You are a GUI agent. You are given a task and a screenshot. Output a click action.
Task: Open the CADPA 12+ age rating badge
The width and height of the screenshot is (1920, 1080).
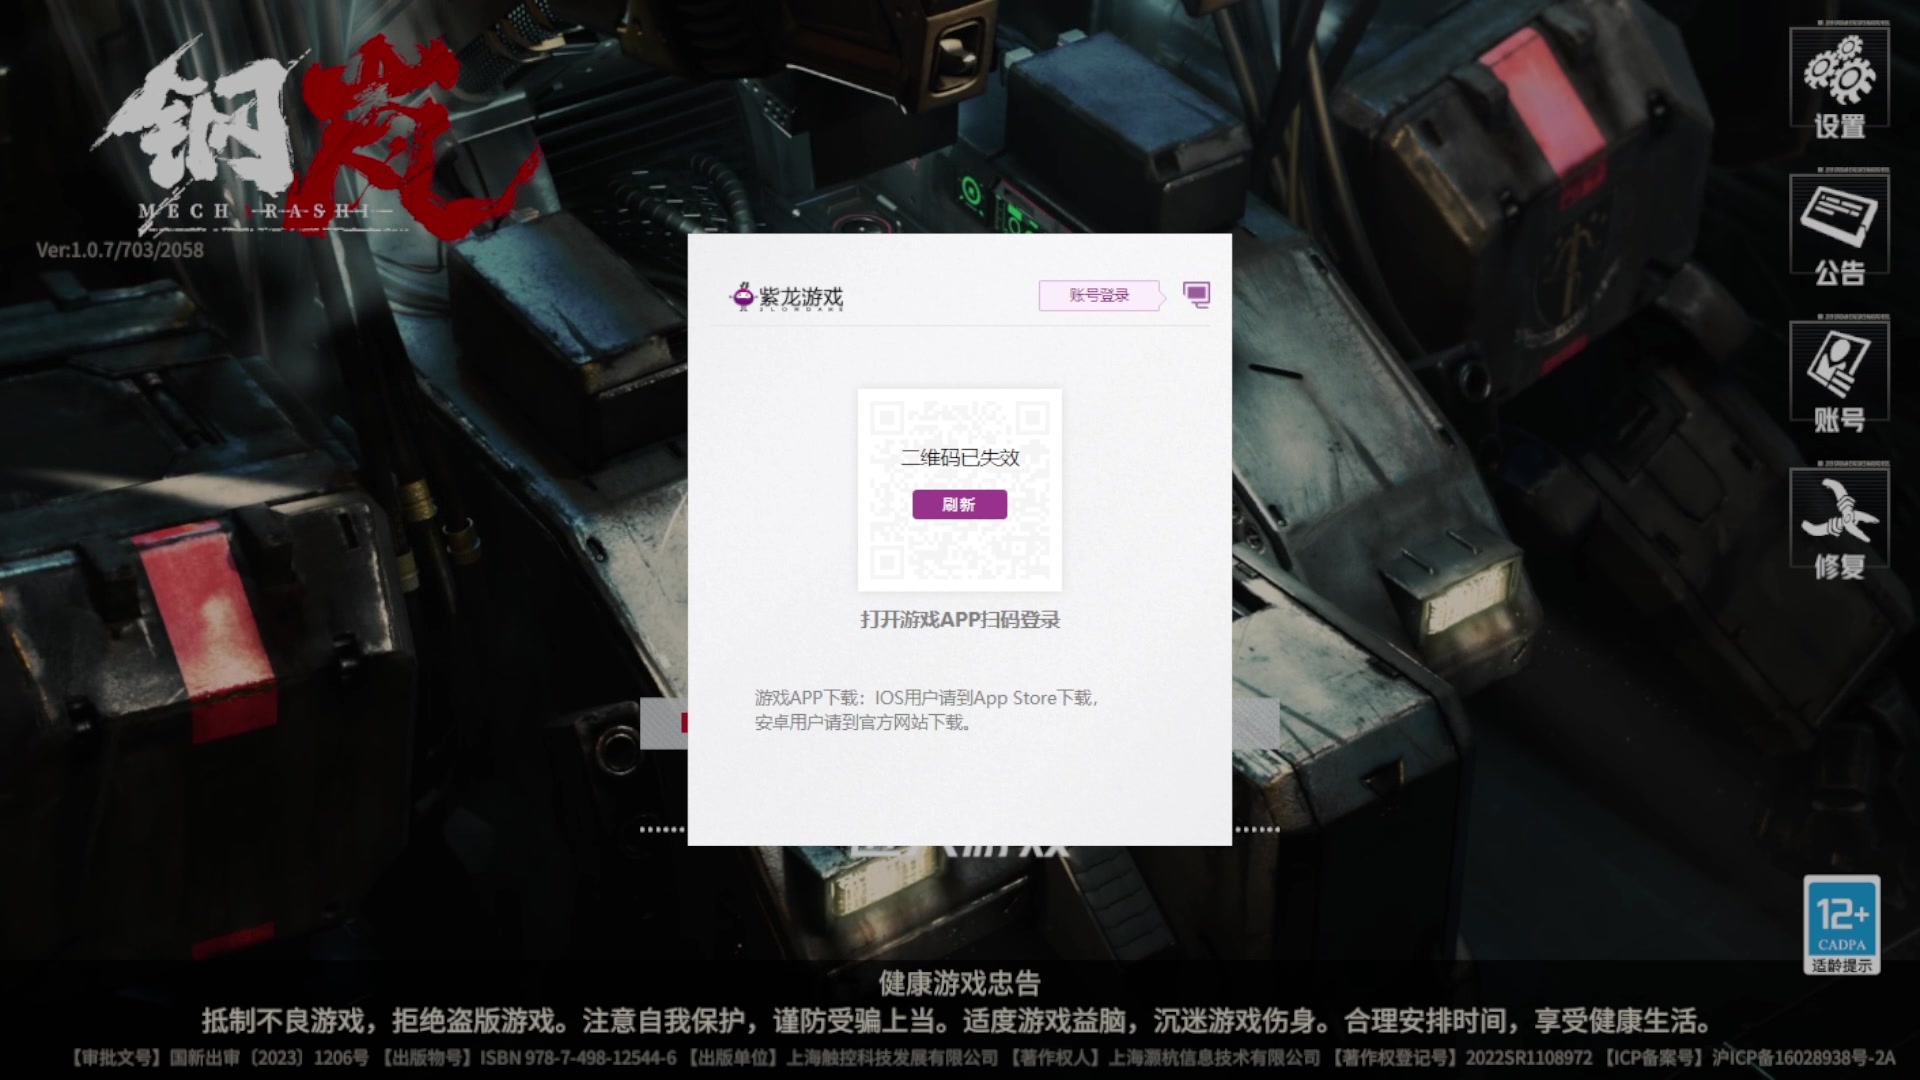pos(1842,925)
